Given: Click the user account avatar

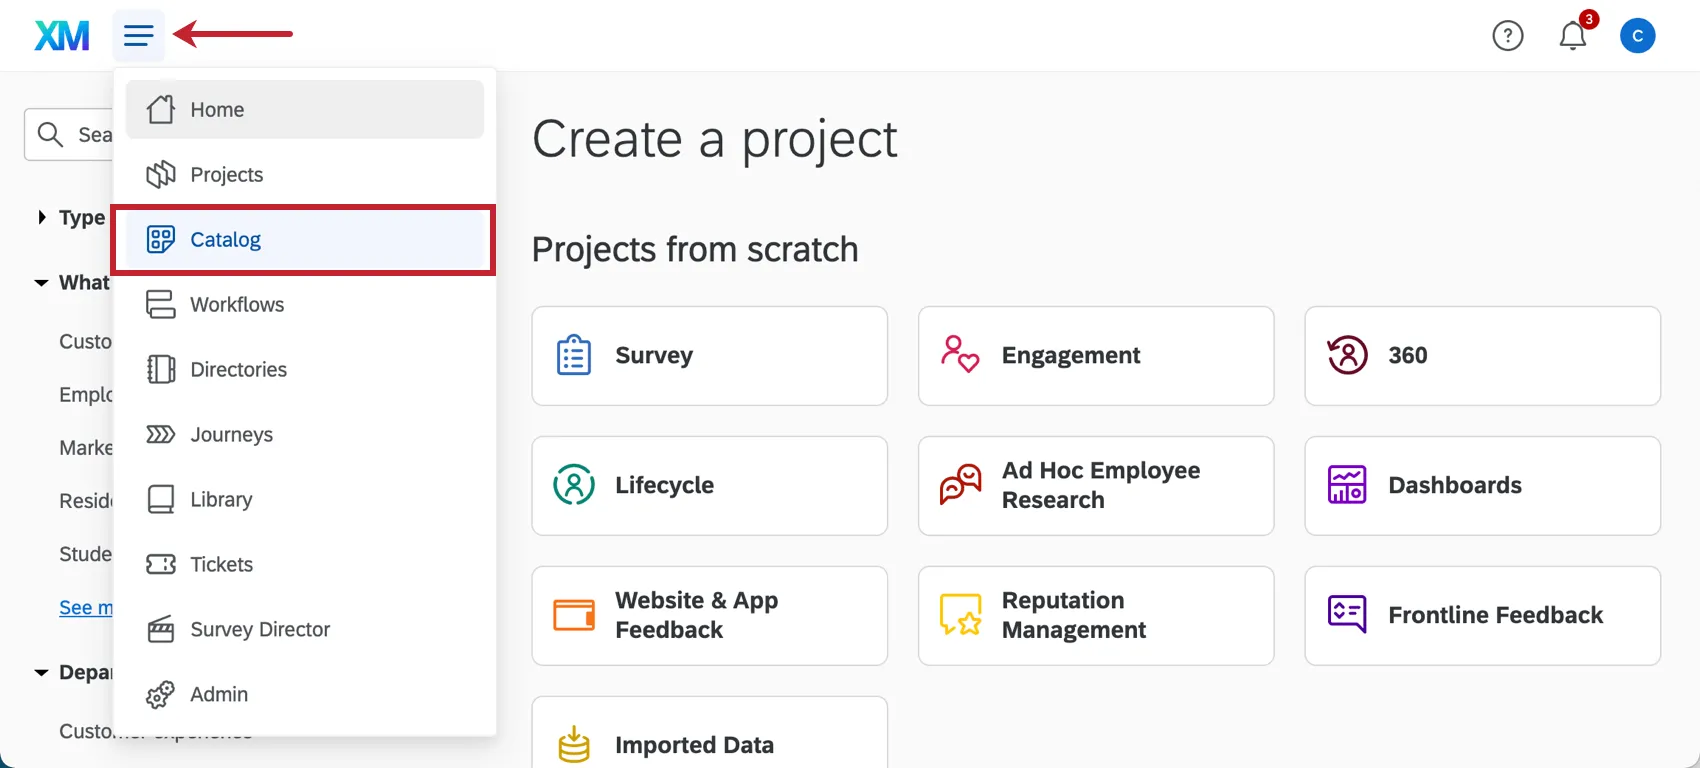Looking at the screenshot, I should [x=1637, y=36].
